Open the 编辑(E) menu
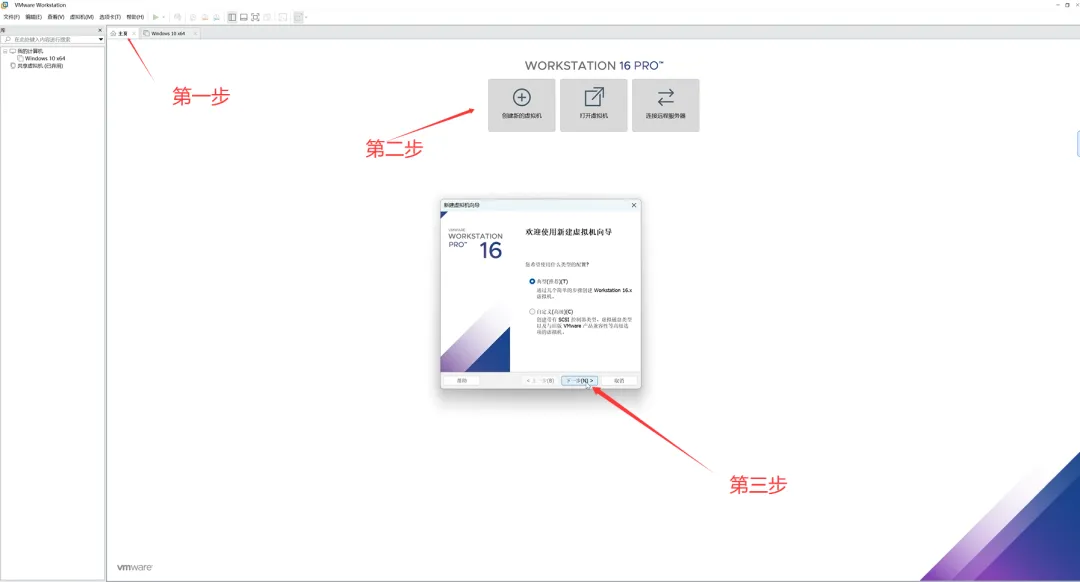Screen dimensions: 1080x582 [34, 17]
